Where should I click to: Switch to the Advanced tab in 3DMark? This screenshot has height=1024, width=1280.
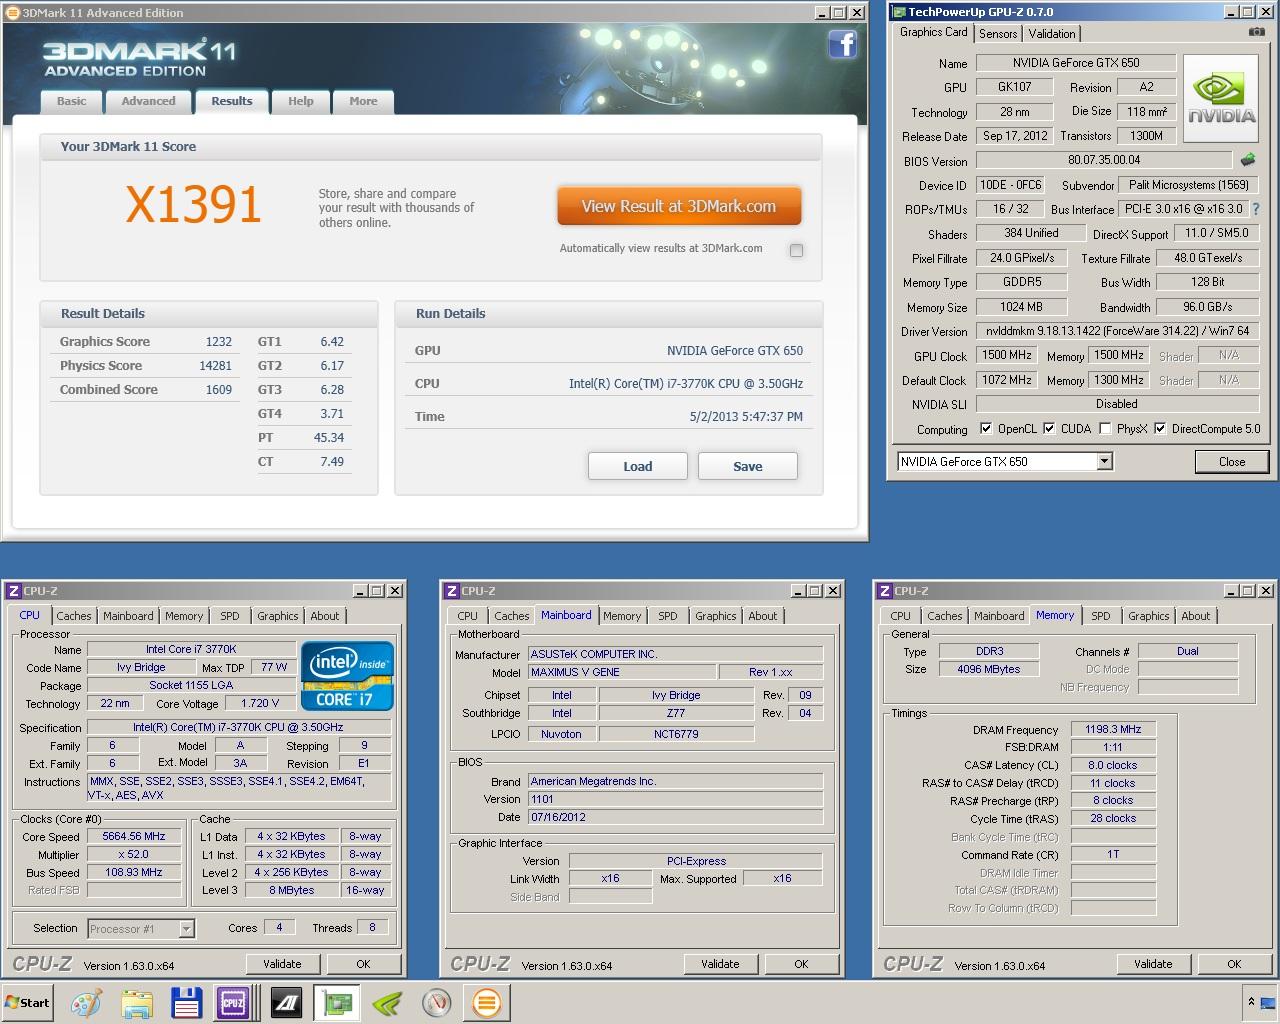coord(148,101)
